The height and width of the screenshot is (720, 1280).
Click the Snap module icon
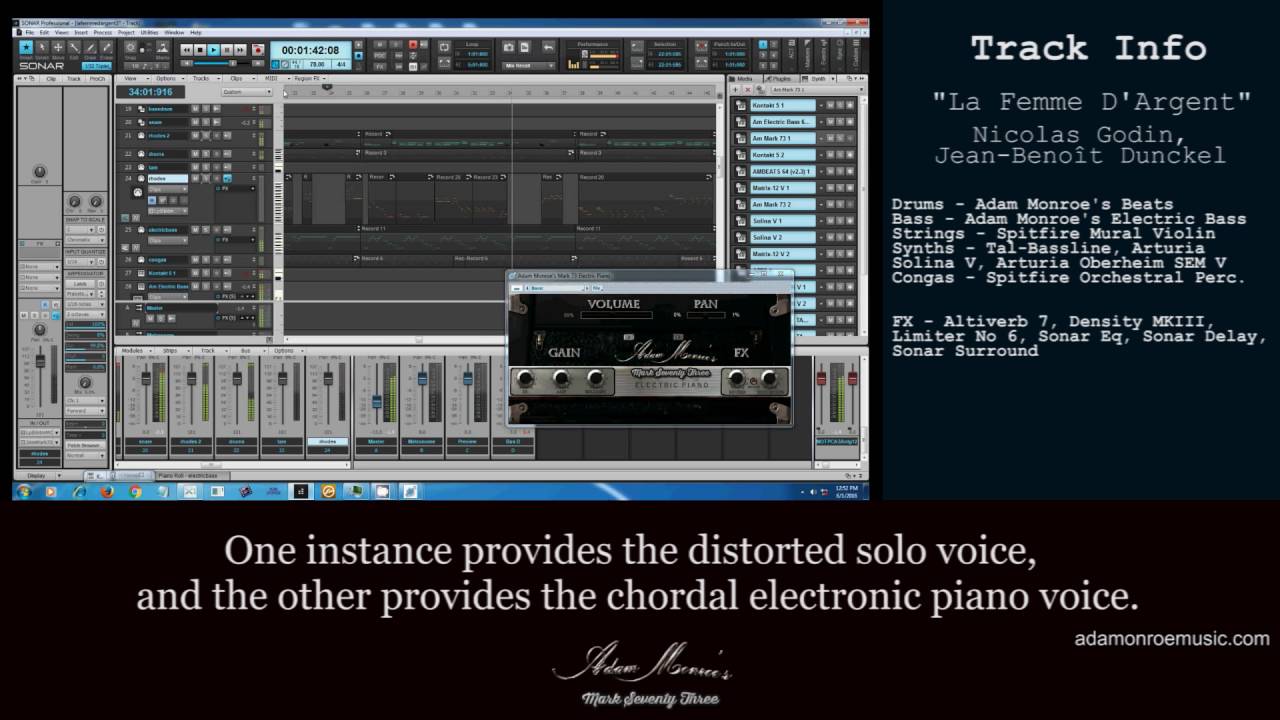[x=130, y=46]
